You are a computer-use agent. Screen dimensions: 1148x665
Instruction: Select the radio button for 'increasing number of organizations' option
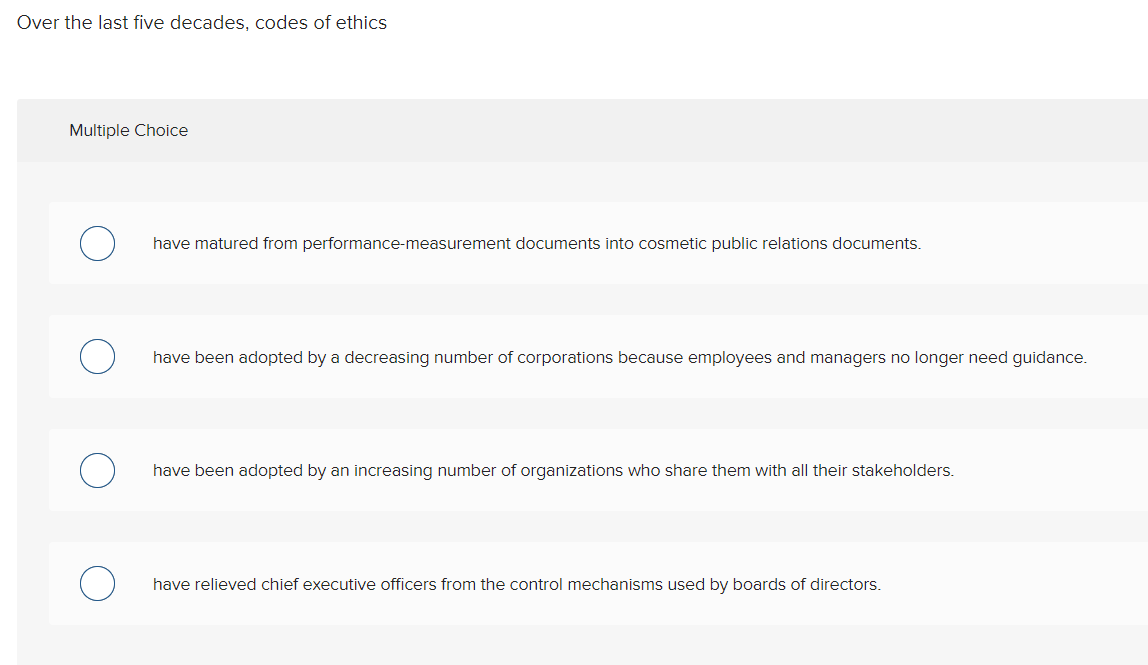click(97, 470)
